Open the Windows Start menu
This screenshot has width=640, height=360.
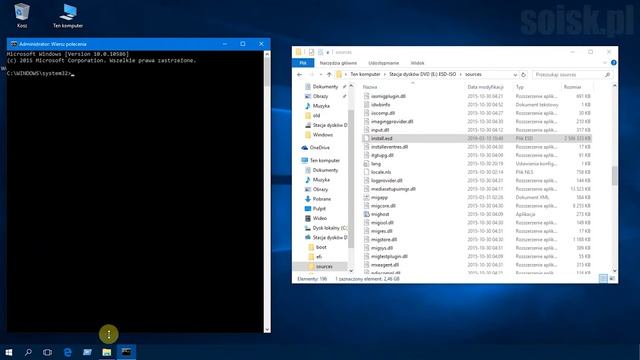coord(9,352)
